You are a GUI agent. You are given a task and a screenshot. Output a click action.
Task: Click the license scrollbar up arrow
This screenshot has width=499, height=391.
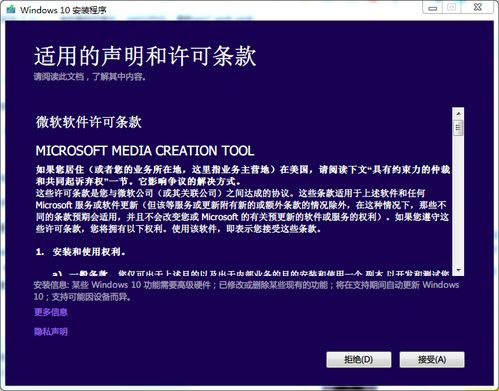click(x=458, y=114)
